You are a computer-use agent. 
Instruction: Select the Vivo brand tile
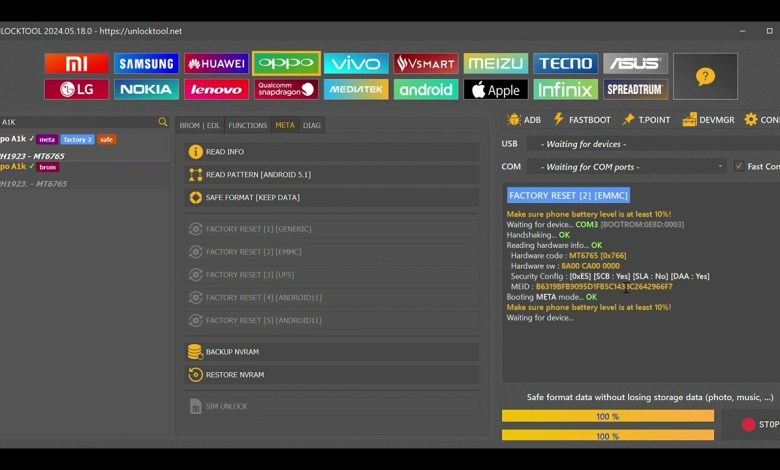[x=356, y=64]
